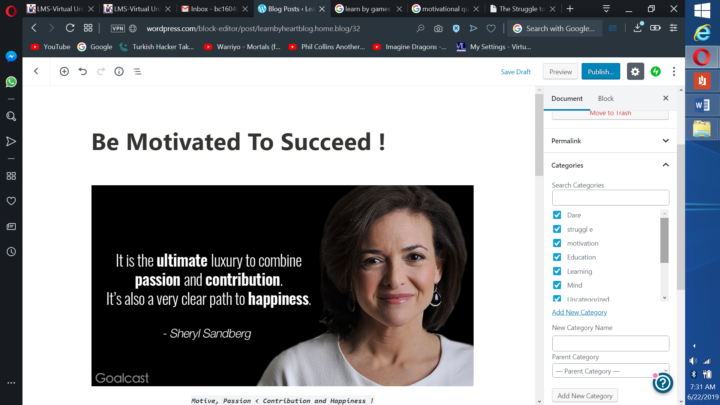Uncheck the Dare category
Image resolution: width=720 pixels, height=405 pixels.
[557, 215]
